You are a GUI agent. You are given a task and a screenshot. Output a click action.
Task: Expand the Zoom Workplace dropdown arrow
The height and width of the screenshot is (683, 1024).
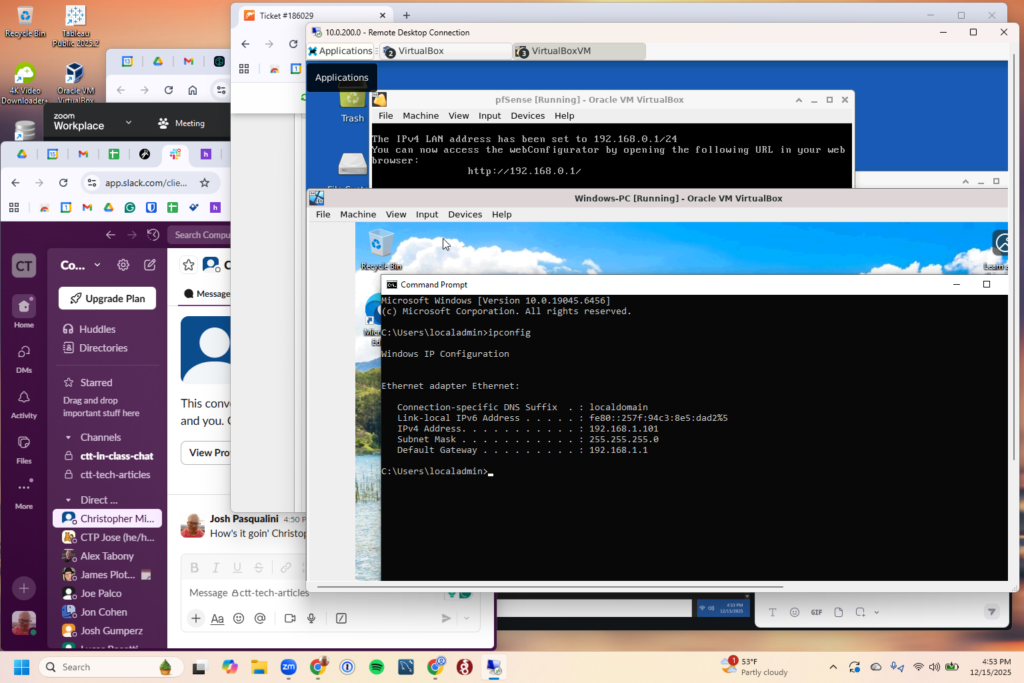pos(128,123)
